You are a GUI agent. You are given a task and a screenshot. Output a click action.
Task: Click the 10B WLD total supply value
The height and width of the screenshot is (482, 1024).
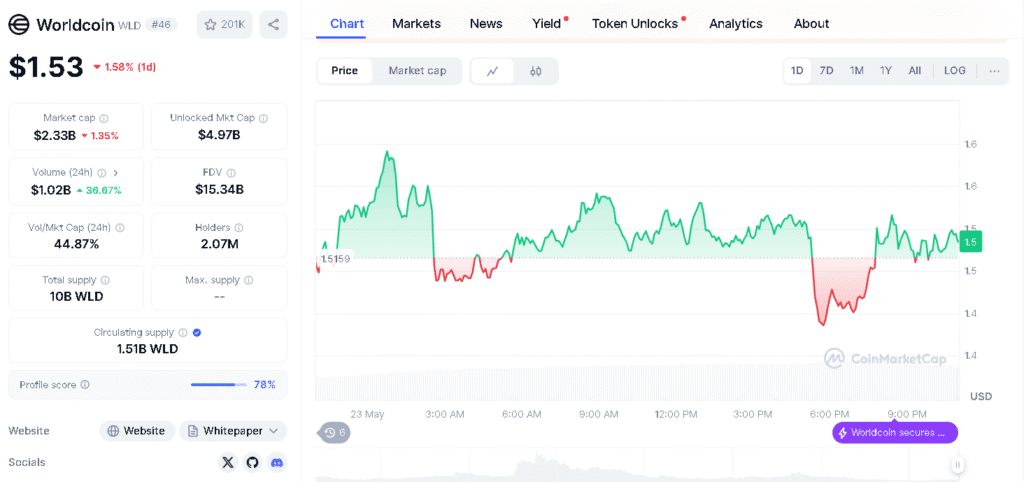pyautogui.click(x=76, y=297)
